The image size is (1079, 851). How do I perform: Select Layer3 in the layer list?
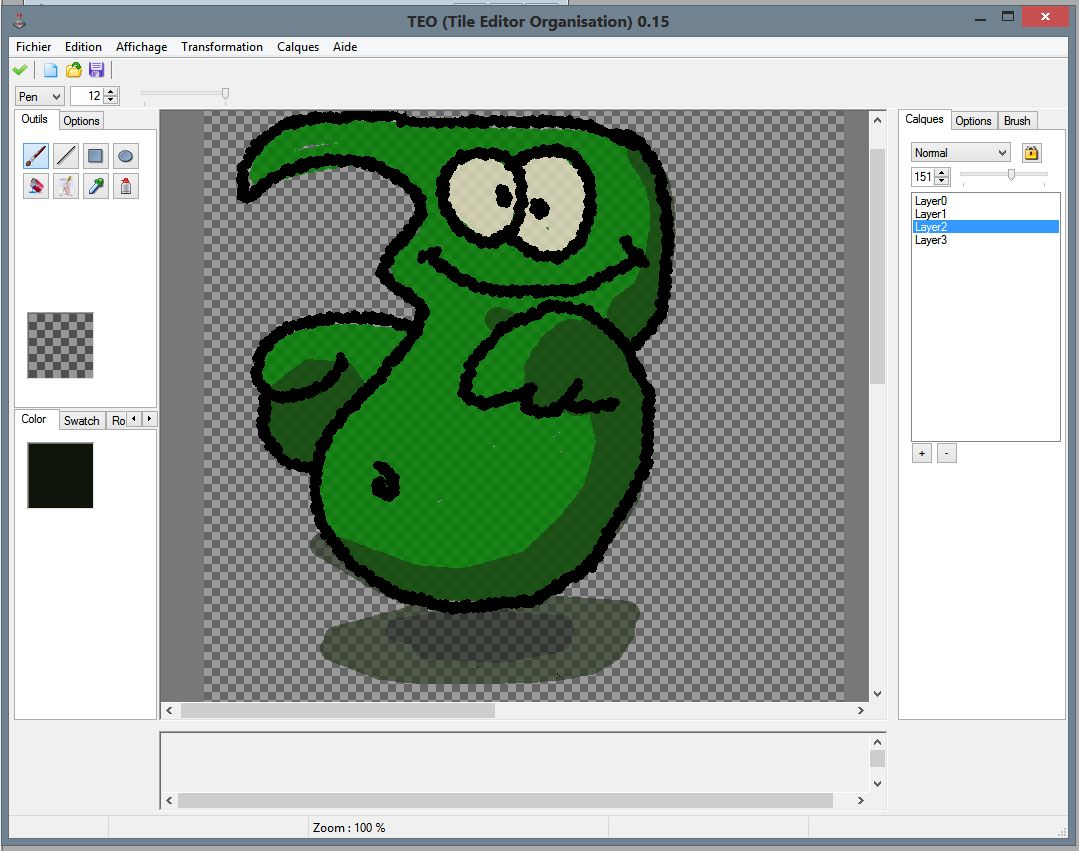985,240
